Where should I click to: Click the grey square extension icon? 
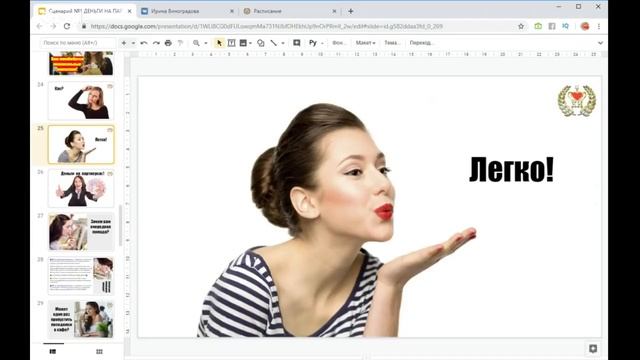pos(552,26)
